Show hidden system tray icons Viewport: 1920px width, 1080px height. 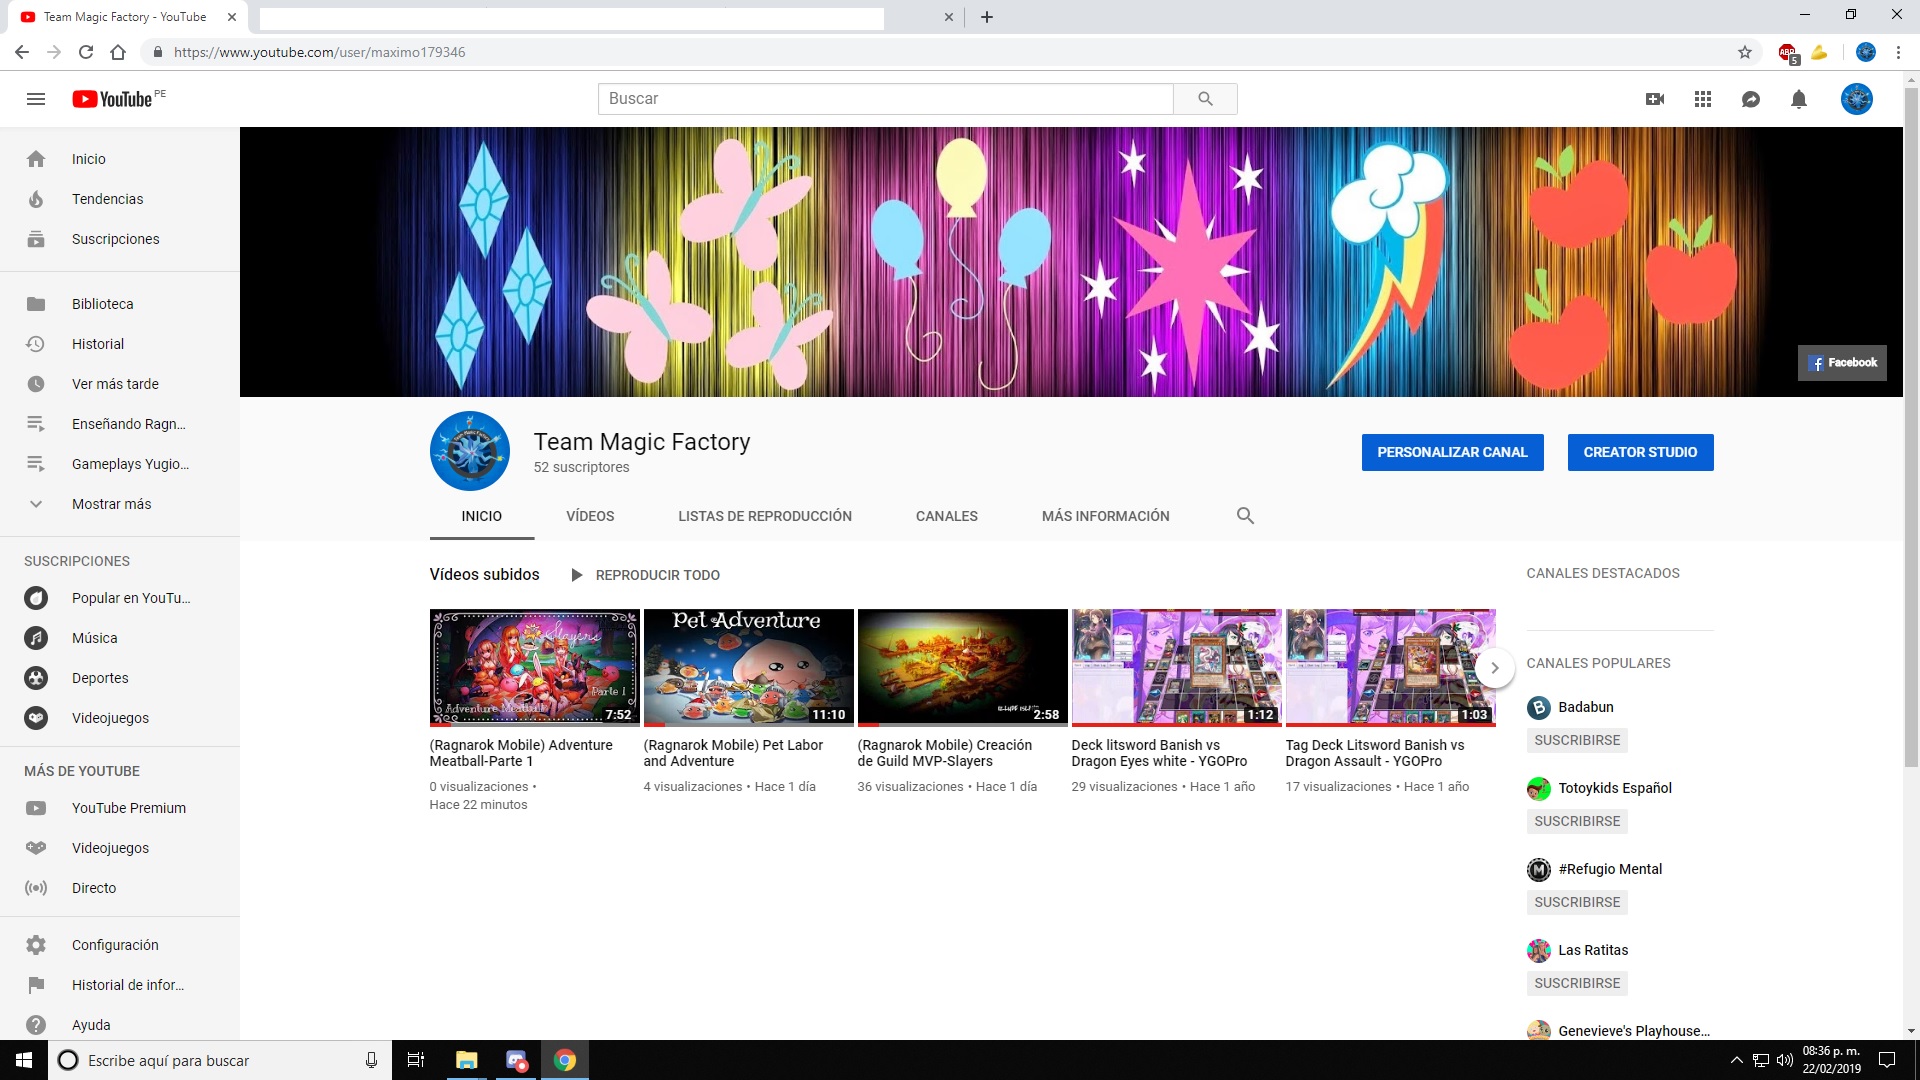tap(1737, 1060)
